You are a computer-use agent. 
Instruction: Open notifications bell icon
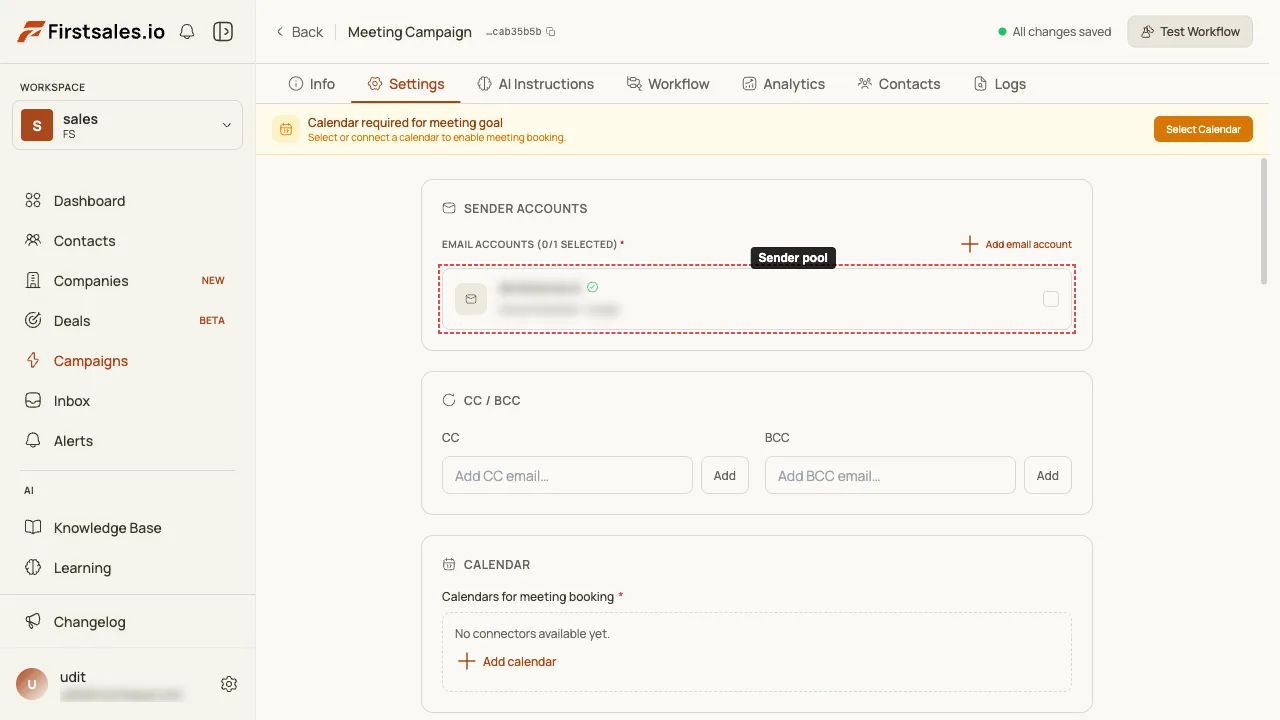(187, 32)
